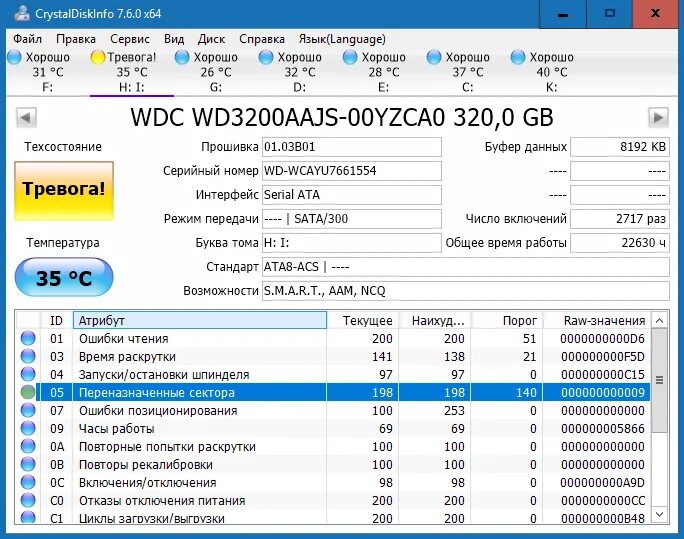The width and height of the screenshot is (684, 539).
Task: Click status dot of Ошибки позиционирования row
Action: 28,410
